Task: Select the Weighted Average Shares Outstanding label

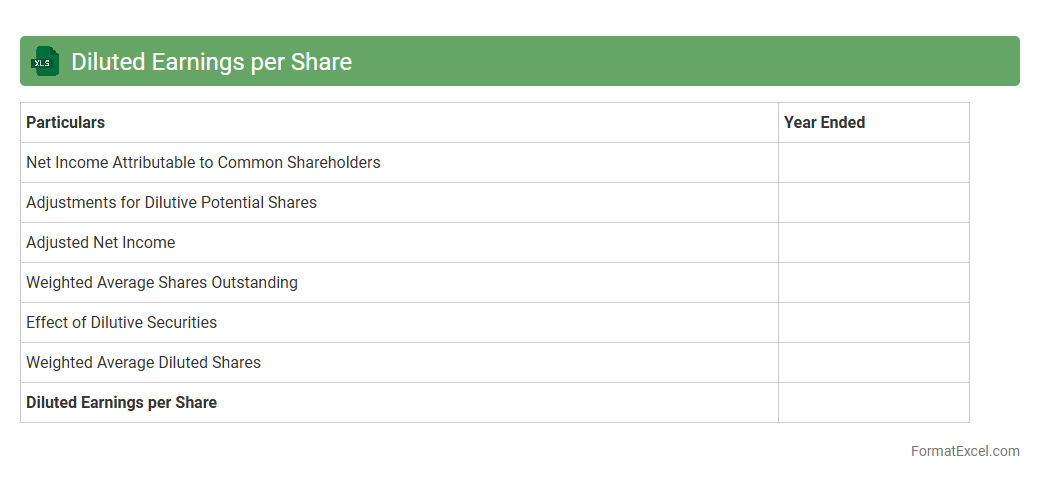Action: point(162,283)
